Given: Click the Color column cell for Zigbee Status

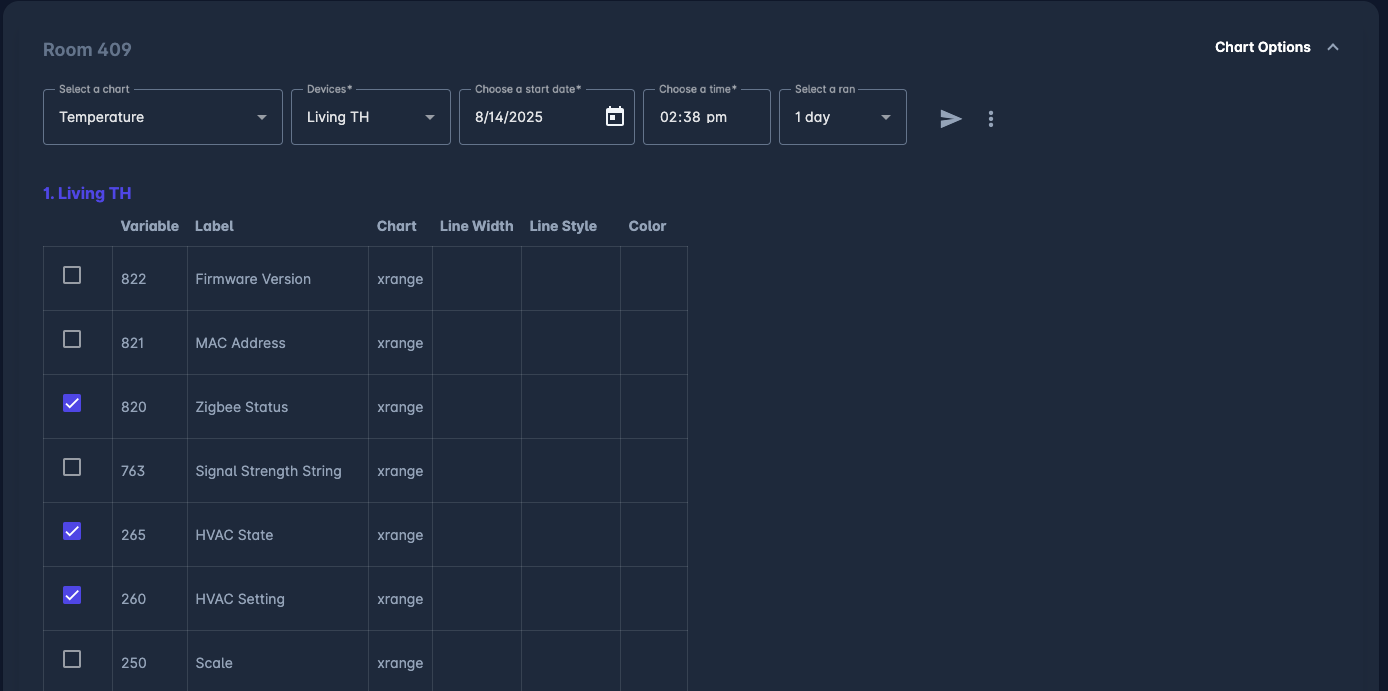Looking at the screenshot, I should (653, 407).
